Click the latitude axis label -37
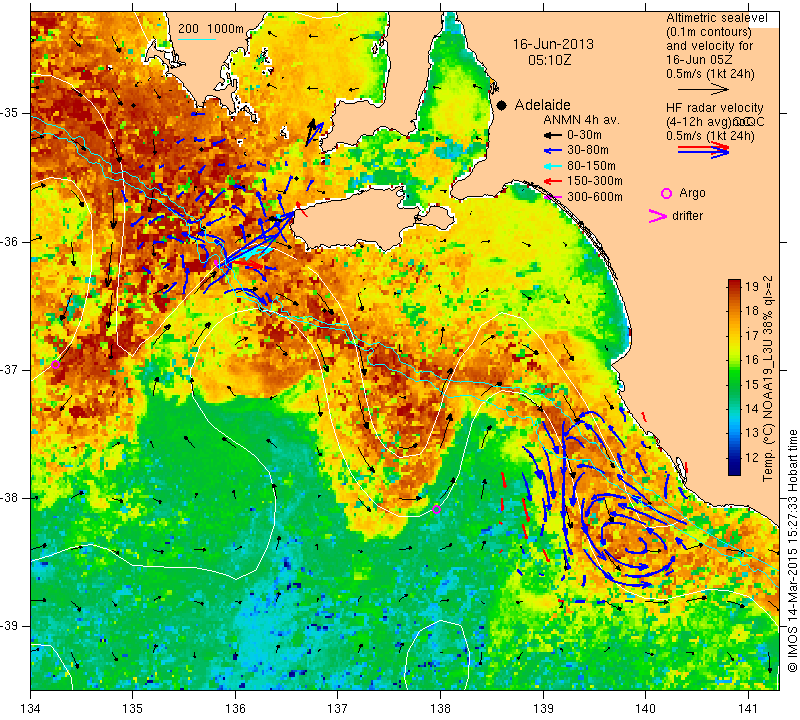800x720 pixels. tap(10, 369)
